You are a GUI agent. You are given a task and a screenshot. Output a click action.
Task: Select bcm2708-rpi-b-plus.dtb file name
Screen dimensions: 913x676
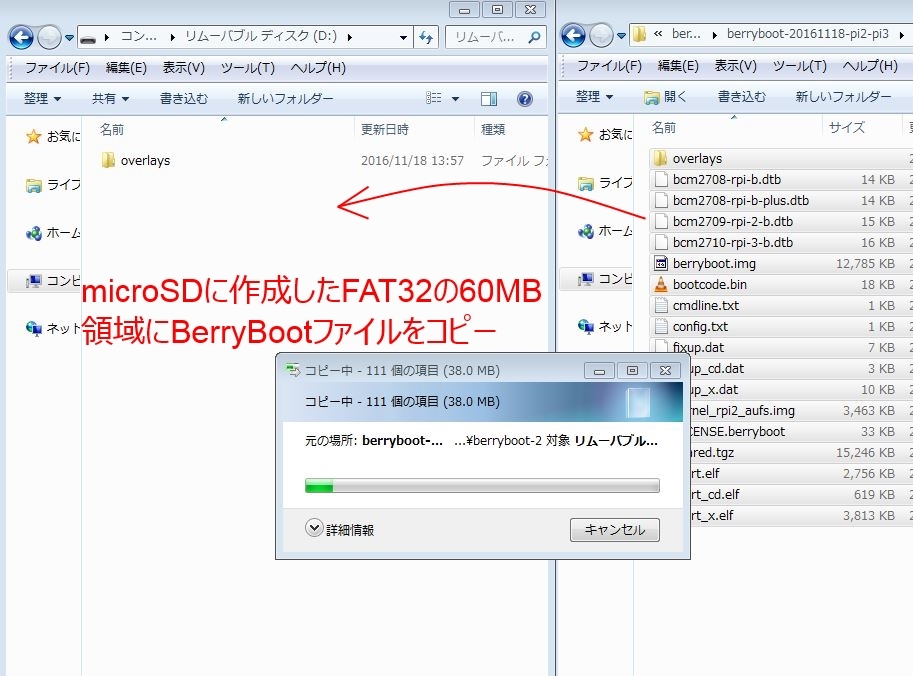tap(741, 200)
